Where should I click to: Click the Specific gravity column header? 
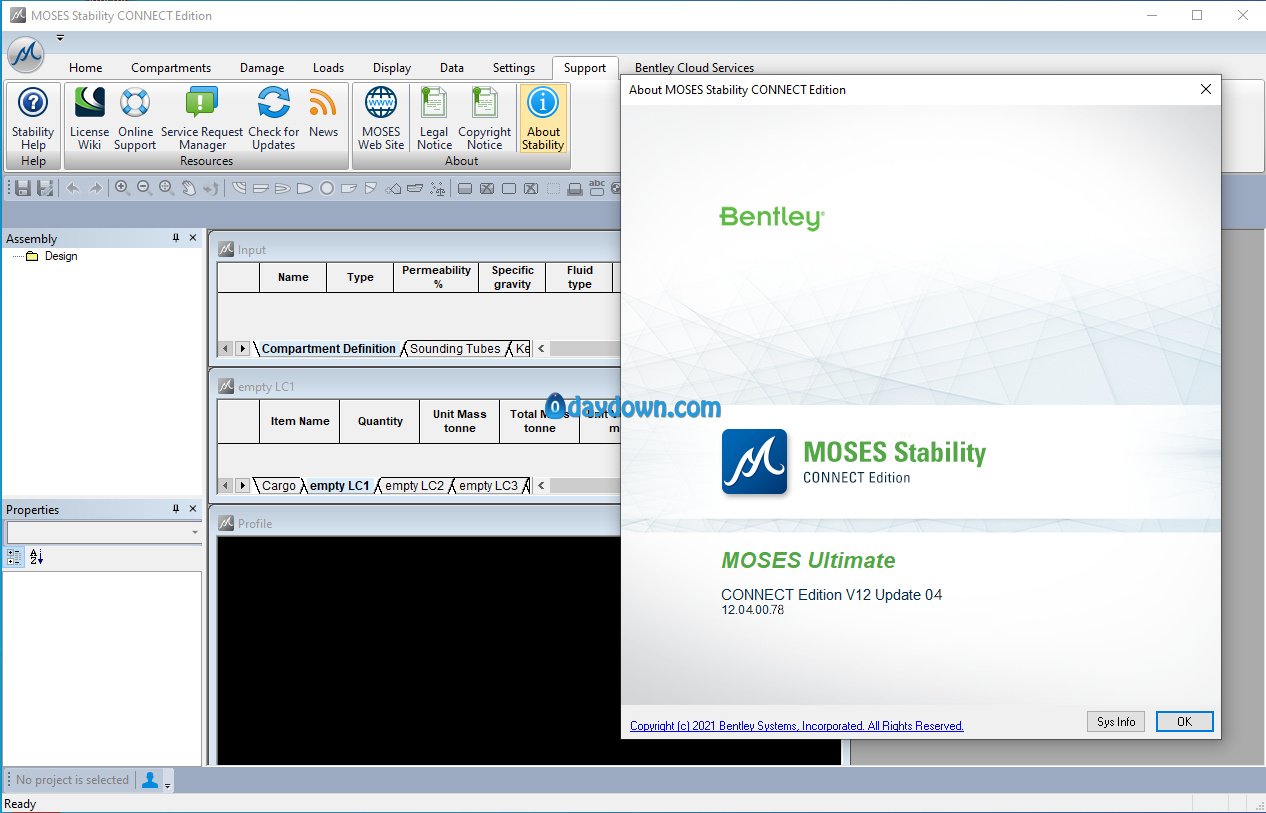[x=512, y=277]
